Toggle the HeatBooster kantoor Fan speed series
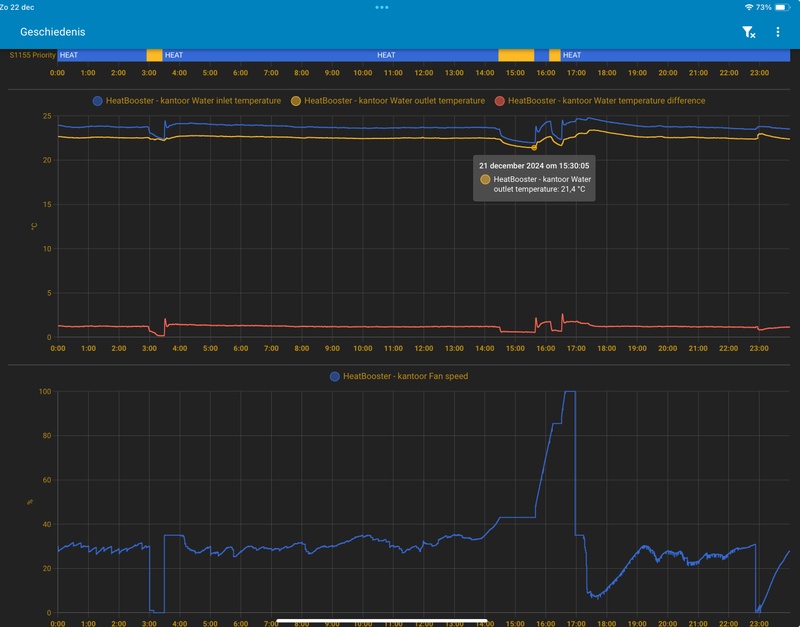 click(x=399, y=377)
